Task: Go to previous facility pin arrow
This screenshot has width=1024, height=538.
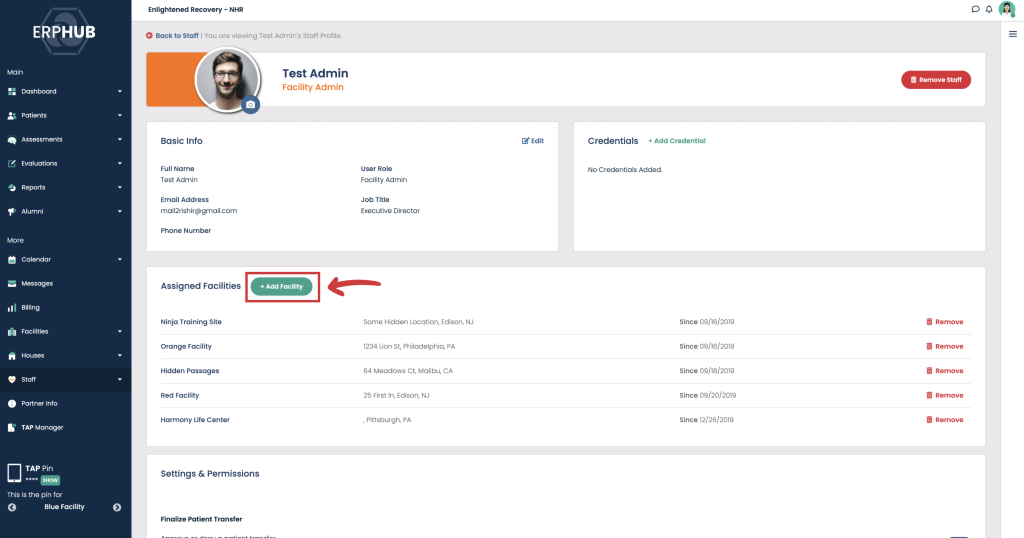Action: point(12,507)
